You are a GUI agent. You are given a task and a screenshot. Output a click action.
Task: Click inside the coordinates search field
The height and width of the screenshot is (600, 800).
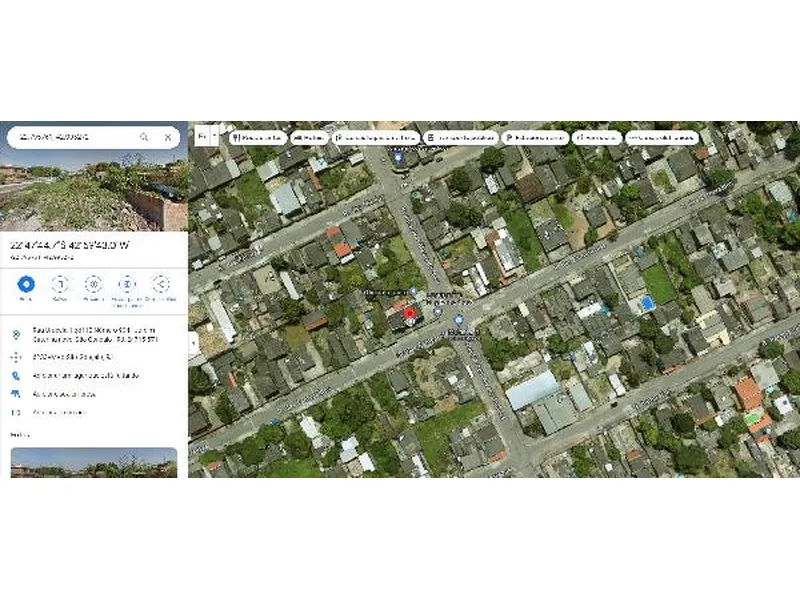point(76,137)
